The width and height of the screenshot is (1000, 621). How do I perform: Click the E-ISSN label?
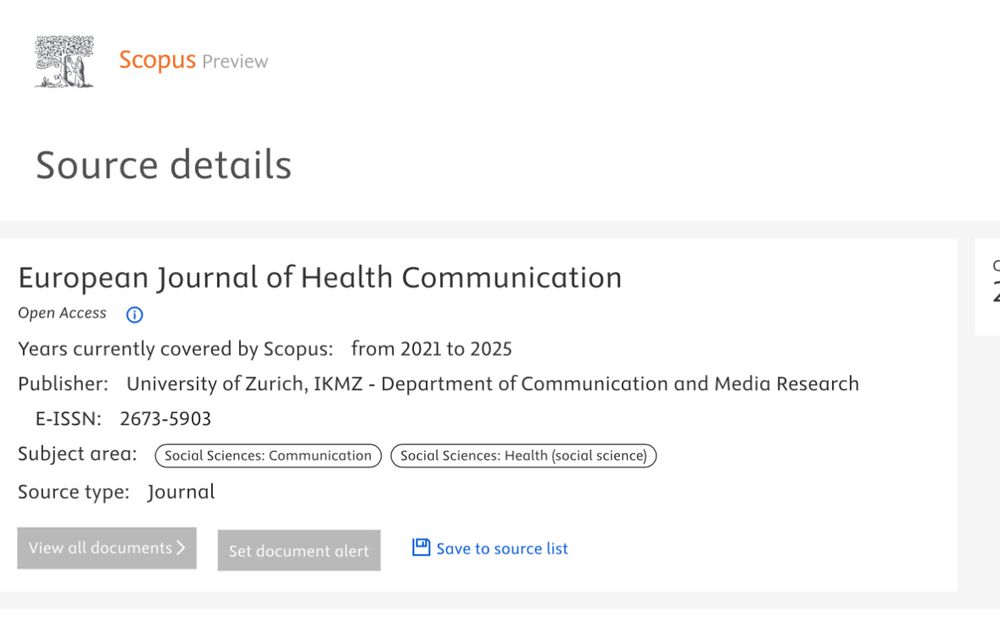pos(68,418)
